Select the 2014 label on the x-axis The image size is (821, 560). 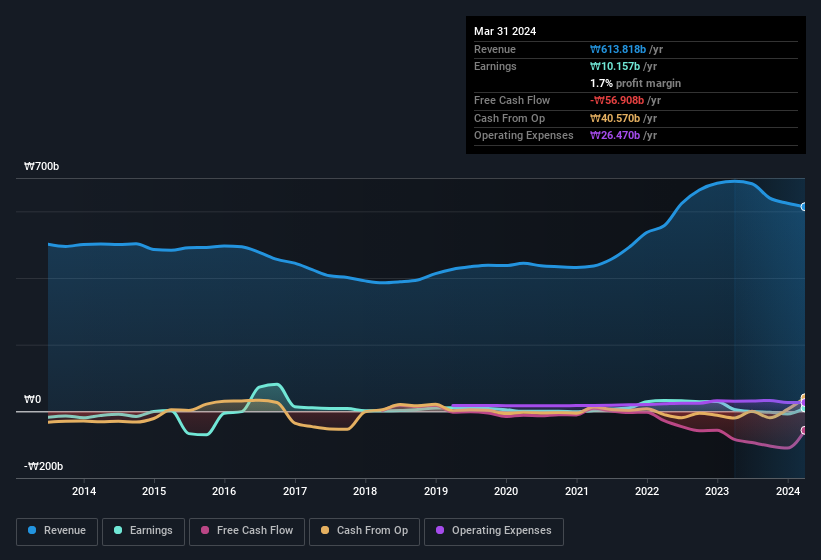[x=84, y=491]
